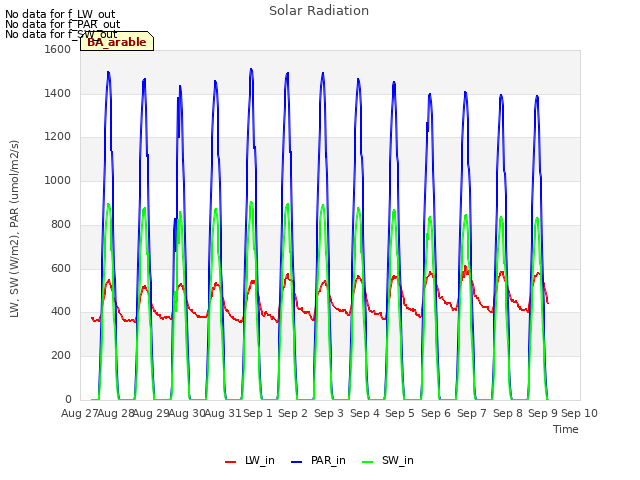Toggle the SW_in legend label

pyautogui.click(x=398, y=460)
